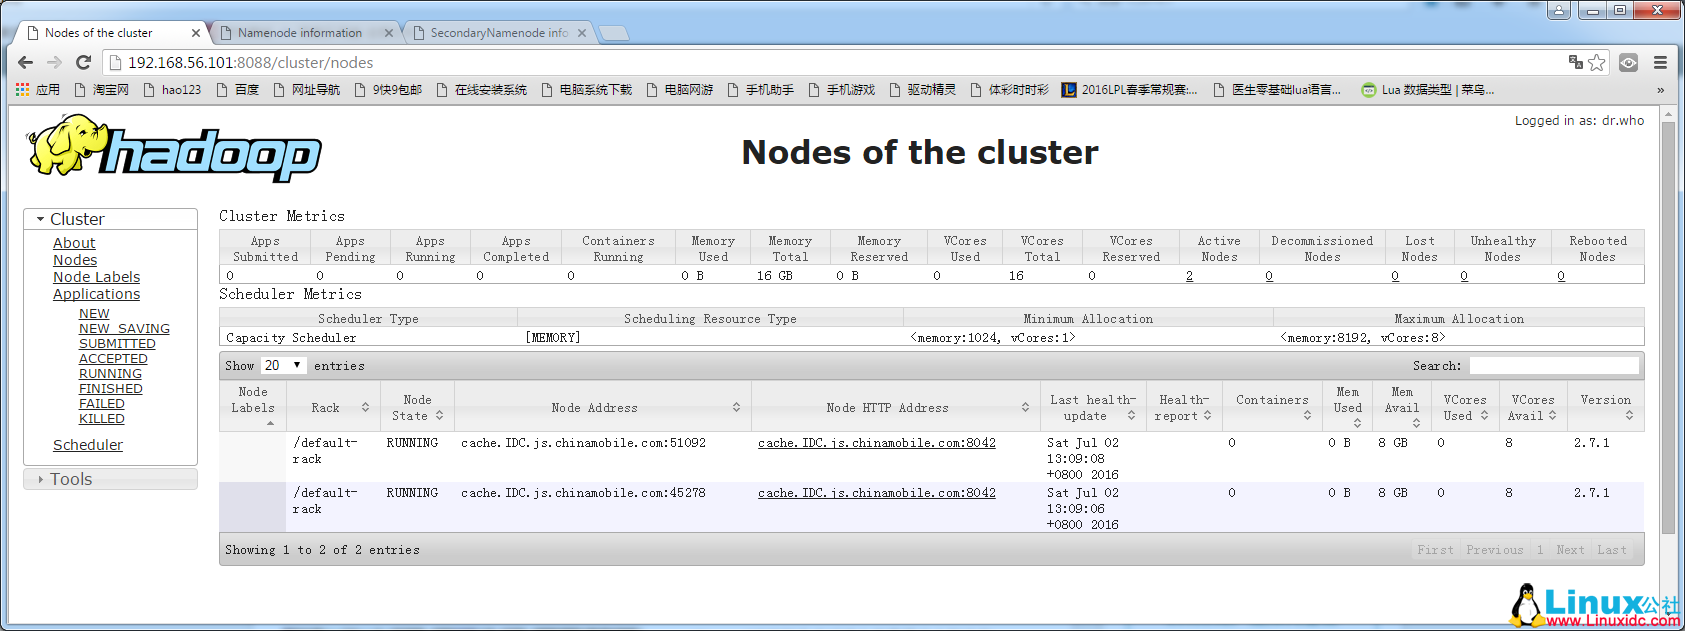Click the address bar URL
This screenshot has width=1685, height=631.
(x=250, y=62)
